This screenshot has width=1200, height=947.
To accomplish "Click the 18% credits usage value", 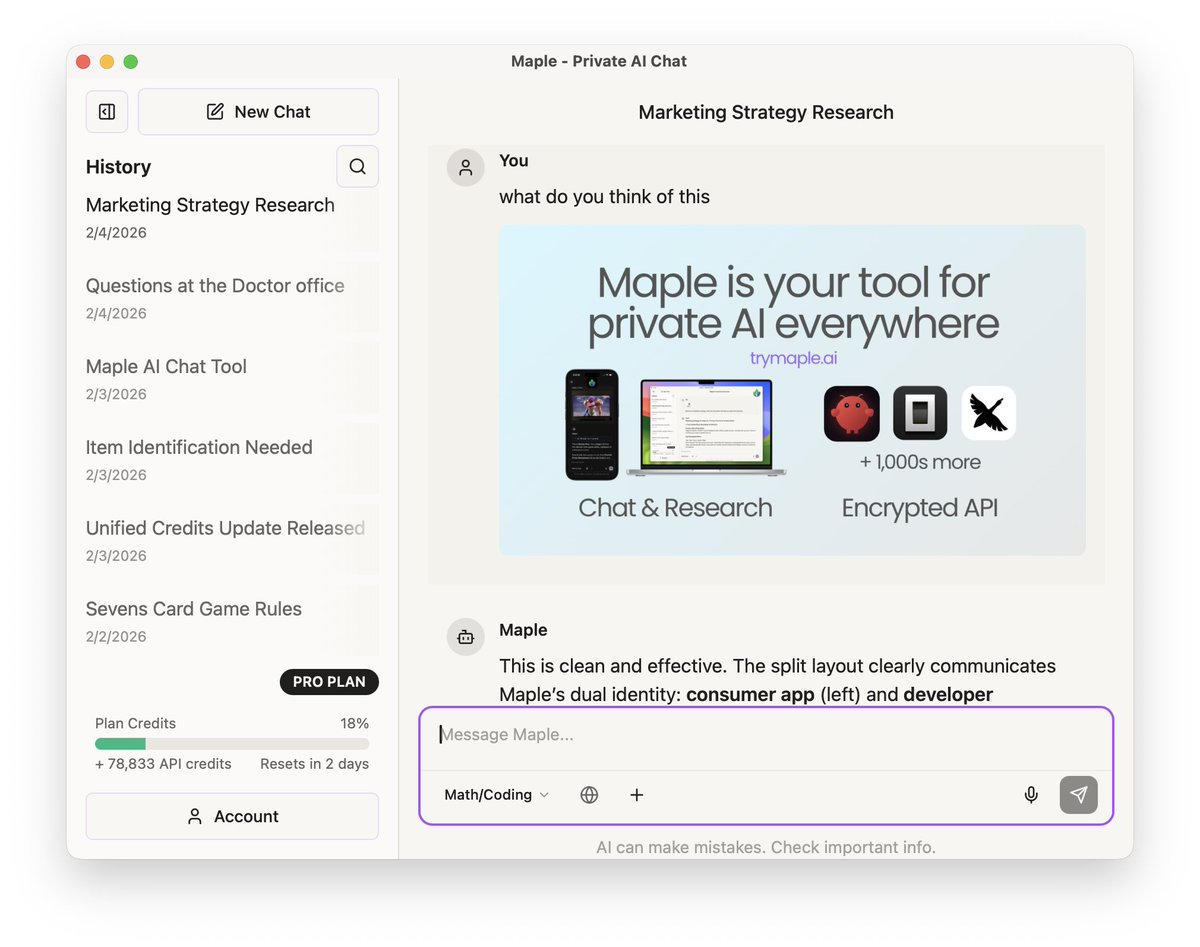I will pos(354,723).
